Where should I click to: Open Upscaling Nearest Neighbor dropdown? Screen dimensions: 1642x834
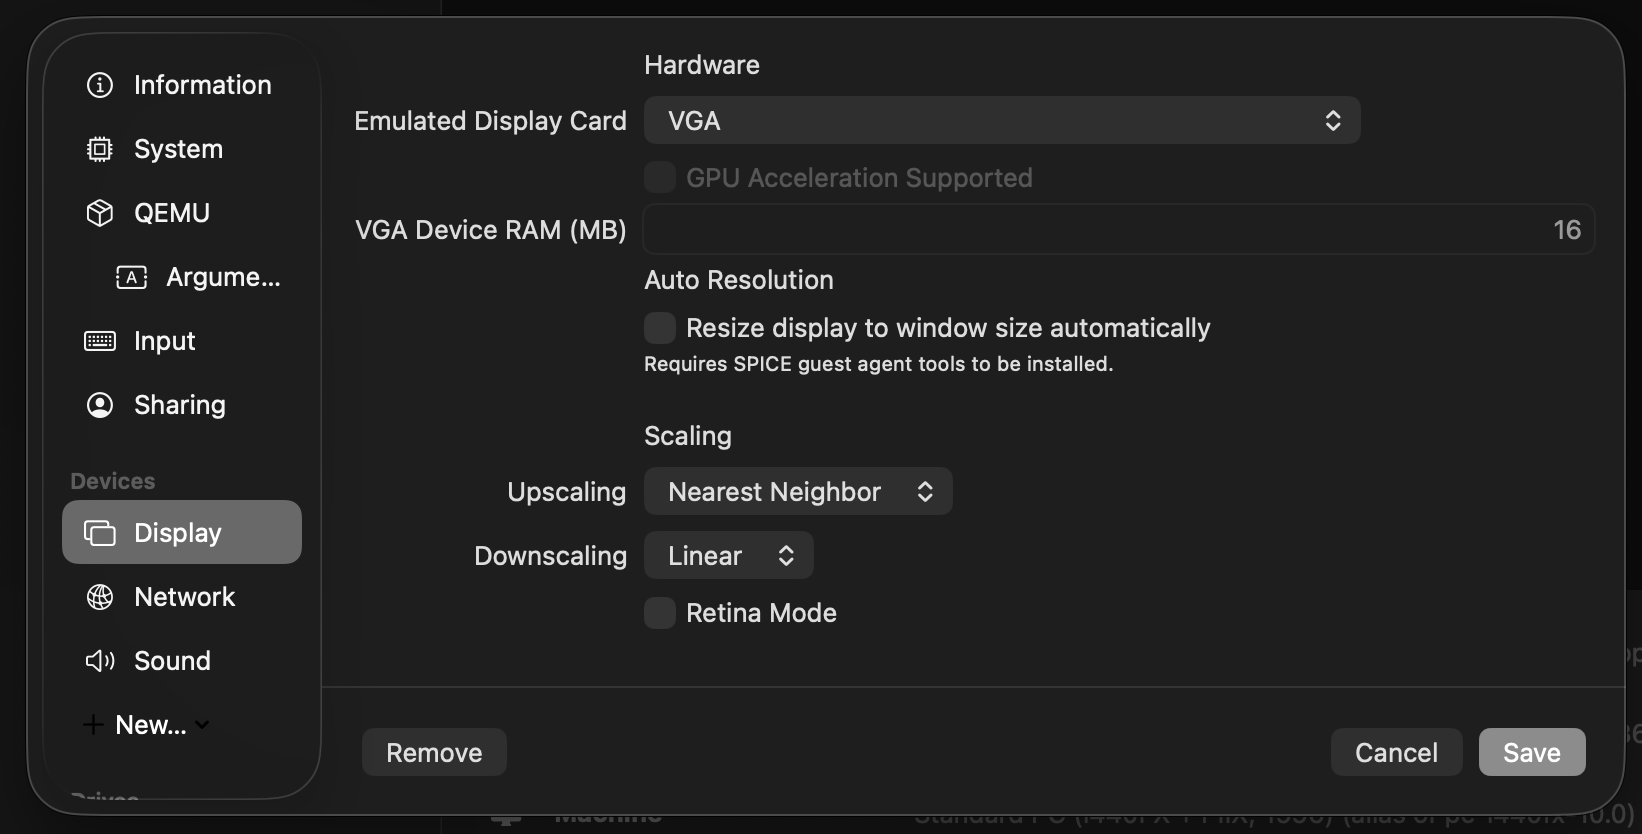(798, 491)
